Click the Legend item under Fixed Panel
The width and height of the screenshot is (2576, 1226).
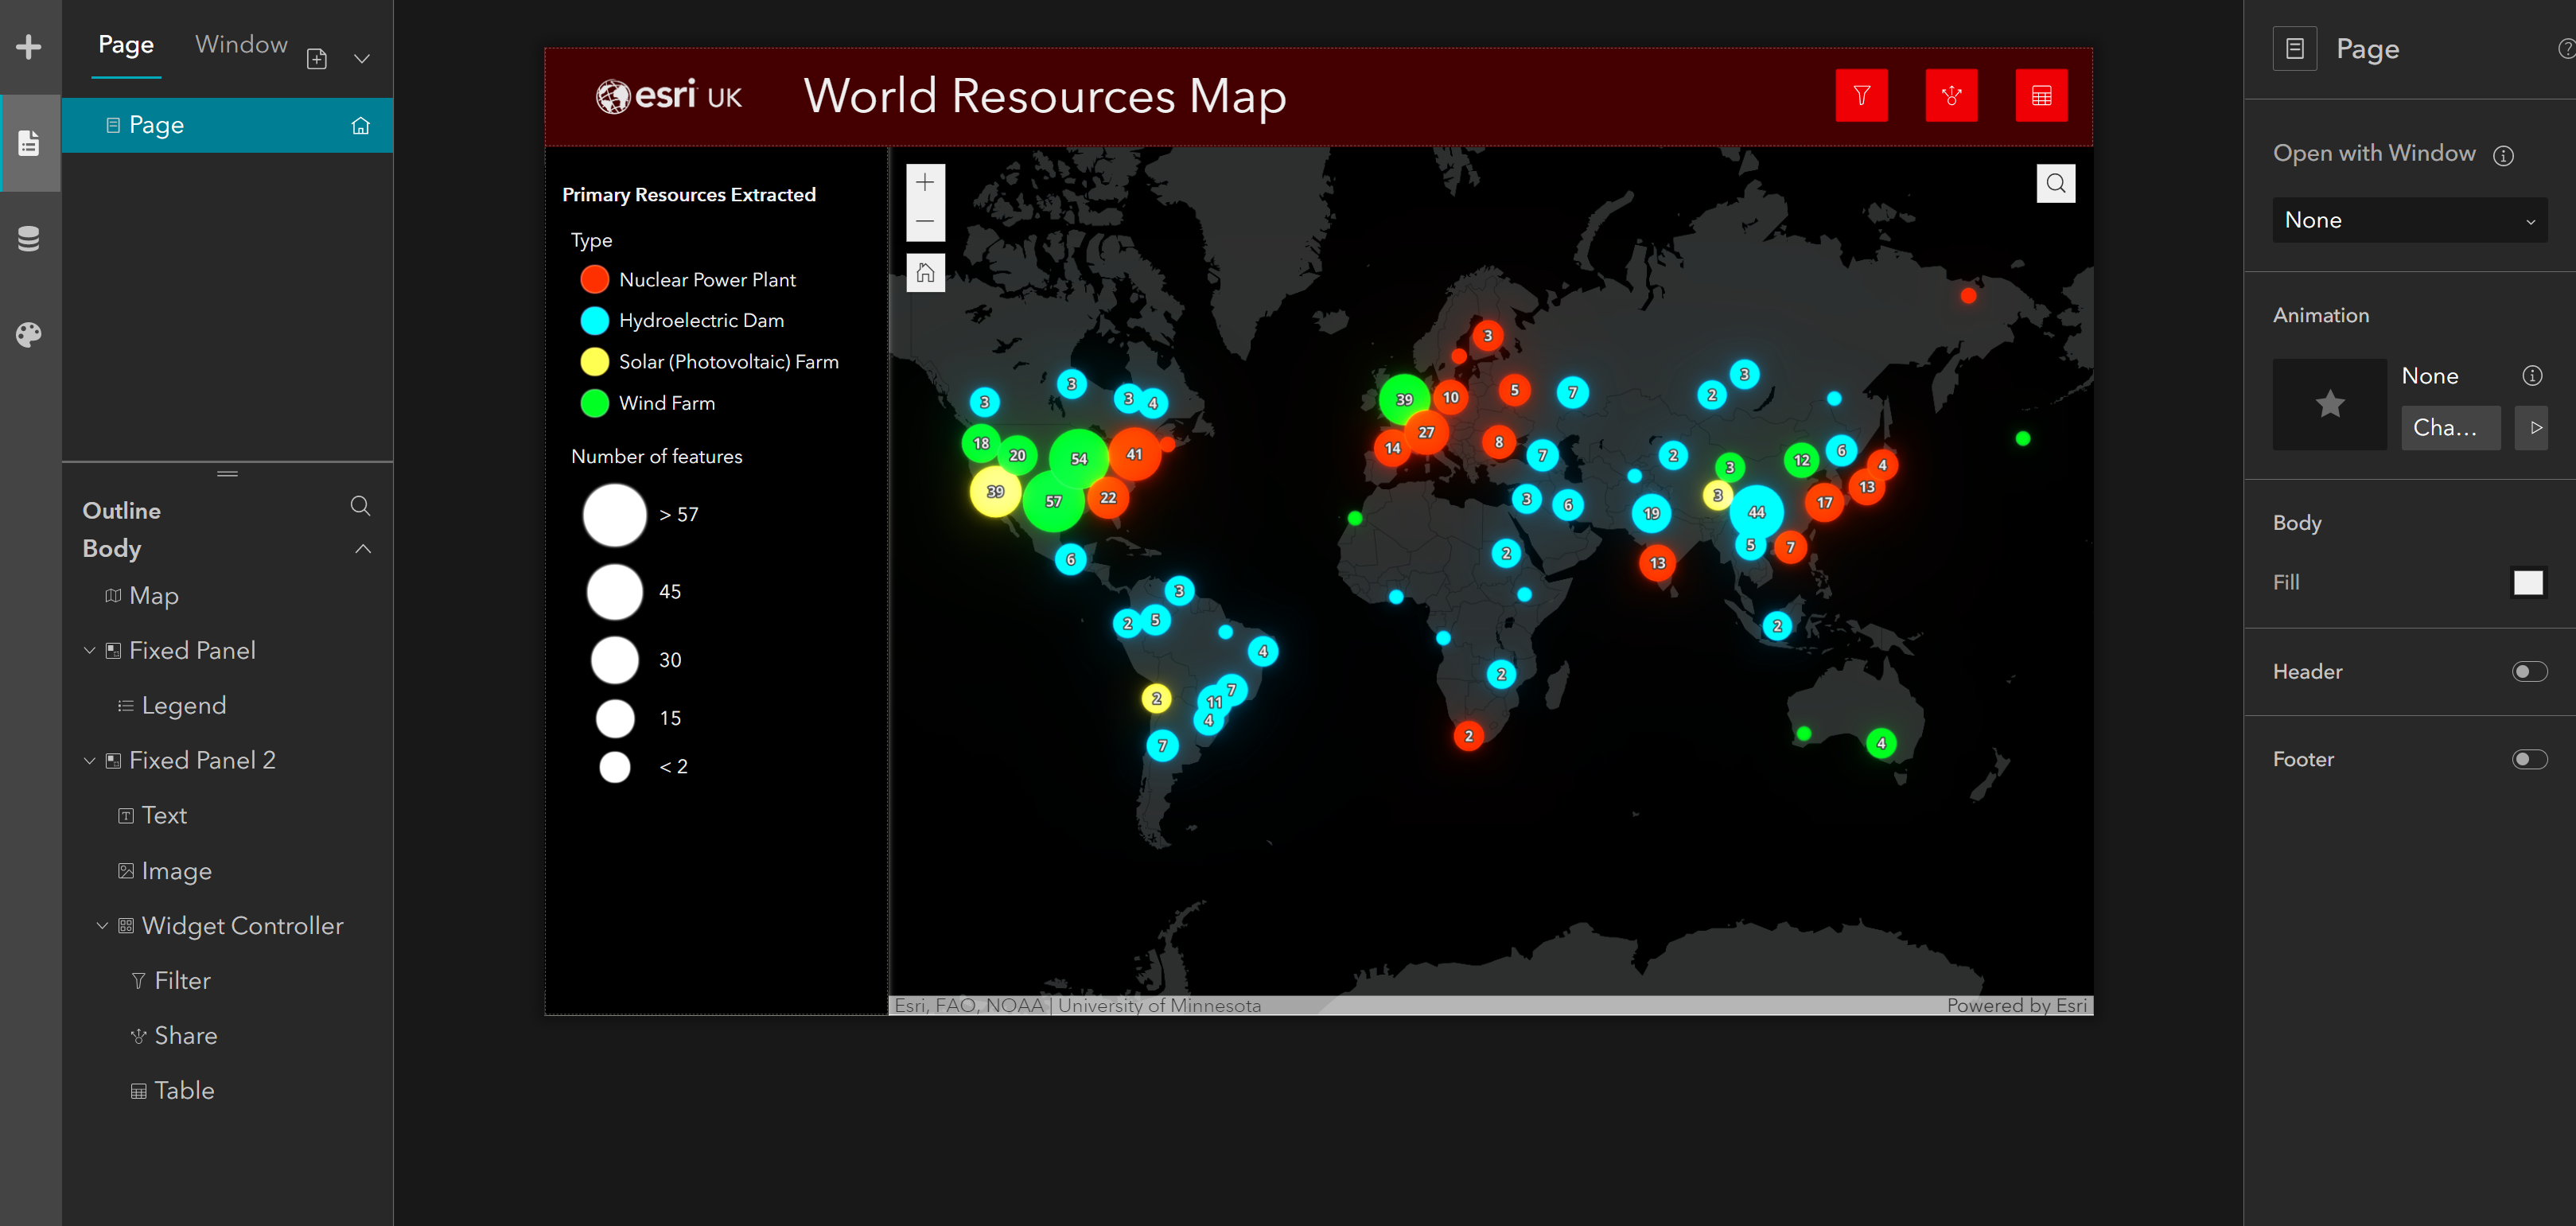[x=184, y=706]
